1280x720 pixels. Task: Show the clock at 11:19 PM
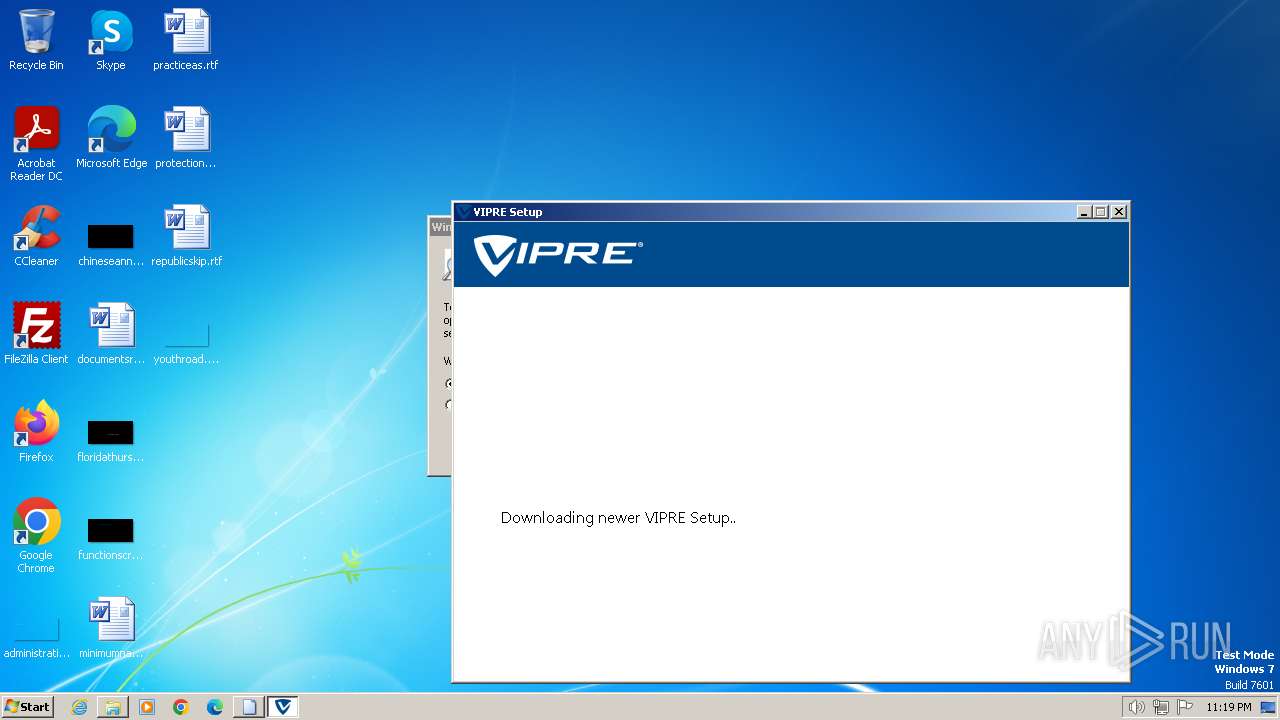pyautogui.click(x=1228, y=707)
